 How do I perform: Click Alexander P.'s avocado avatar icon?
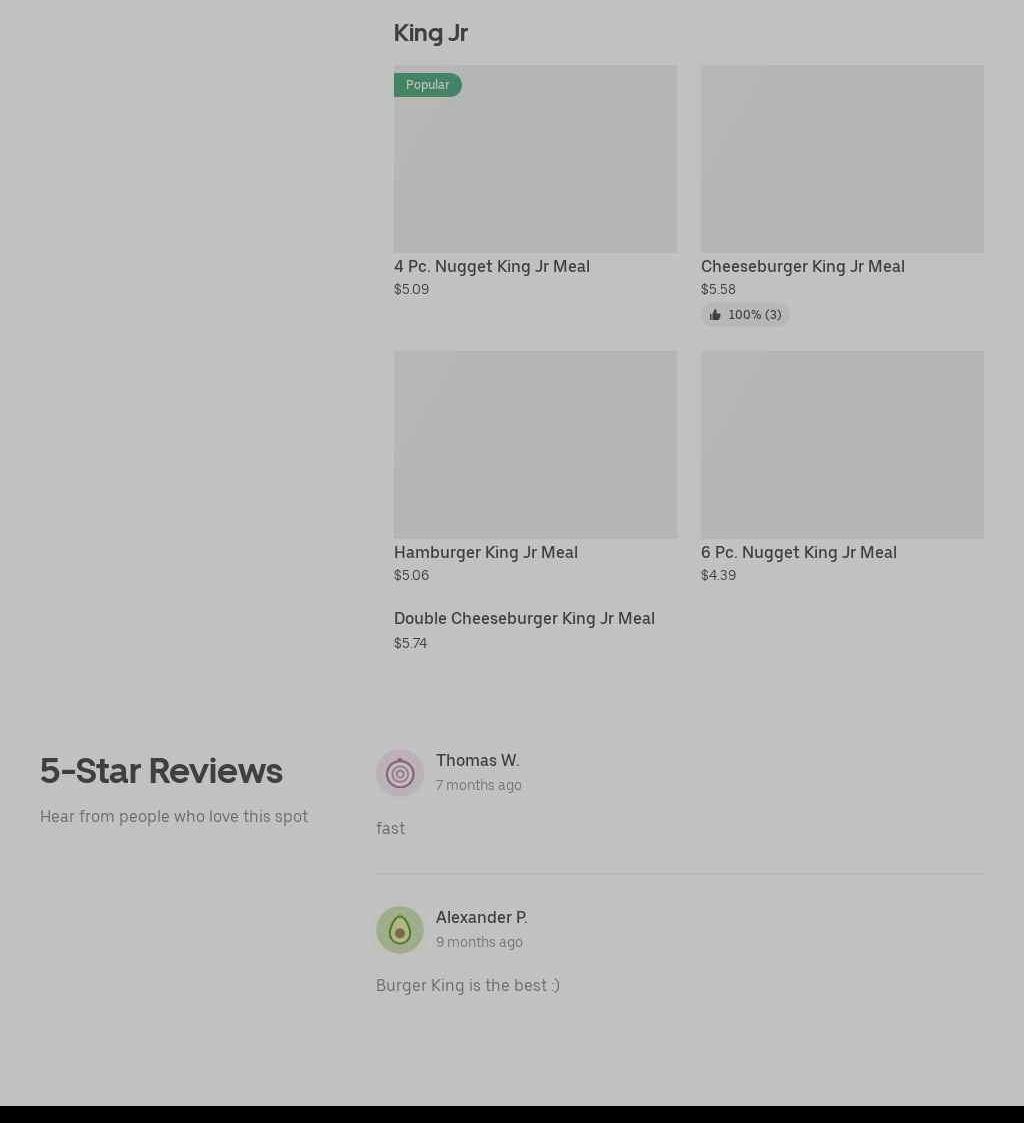pos(400,930)
